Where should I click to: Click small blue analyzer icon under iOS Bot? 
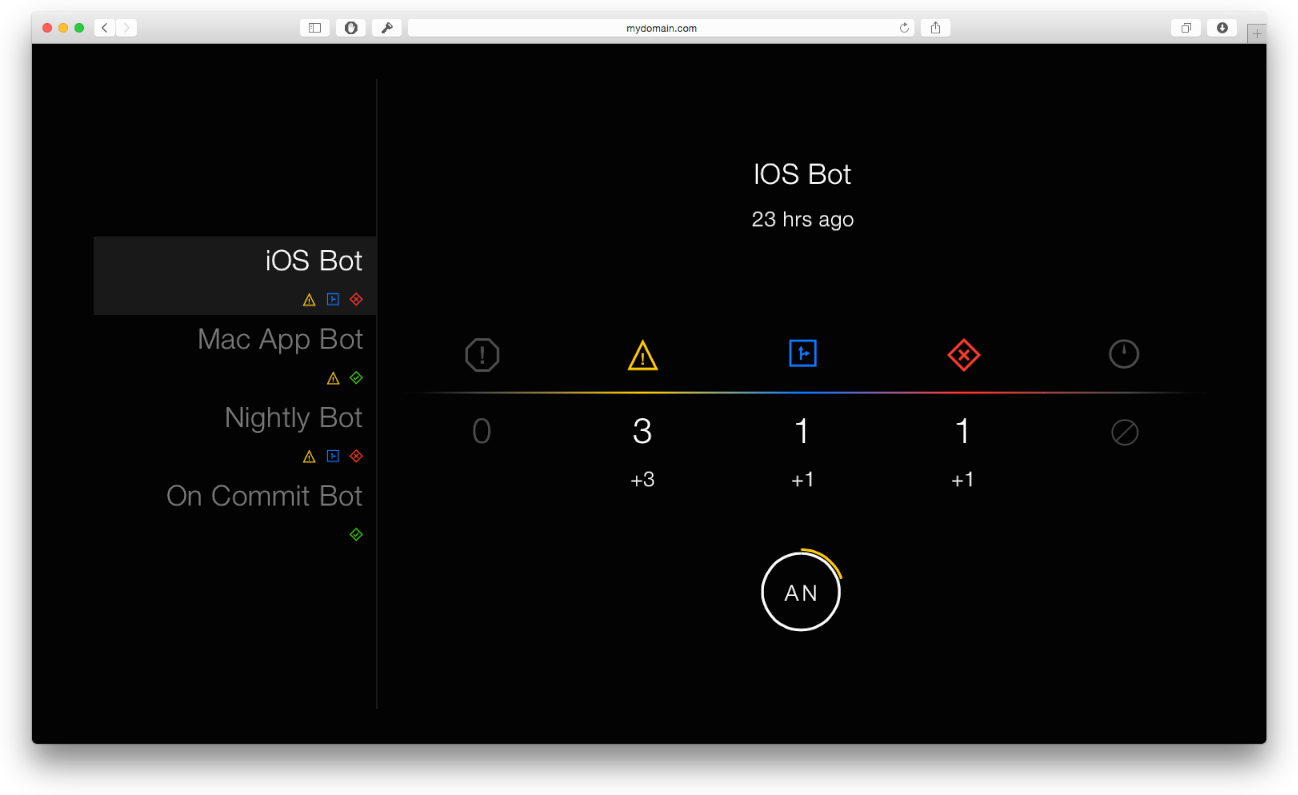333,299
